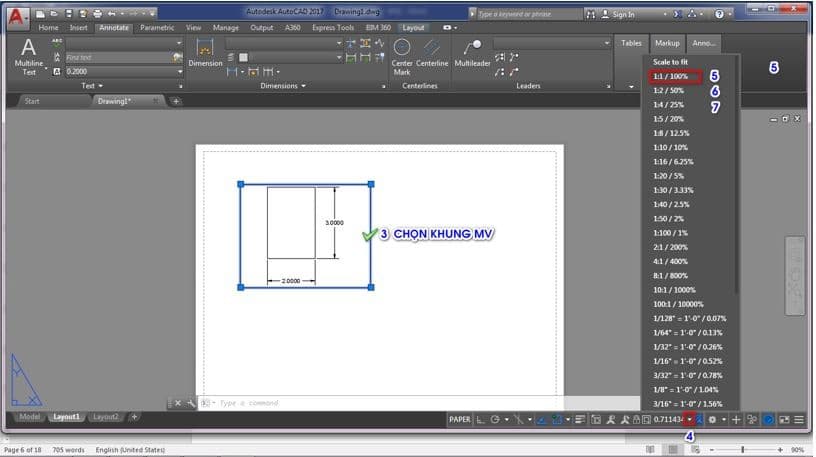Open the Parametric ribbon tab
The width and height of the screenshot is (816, 457).
(157, 28)
